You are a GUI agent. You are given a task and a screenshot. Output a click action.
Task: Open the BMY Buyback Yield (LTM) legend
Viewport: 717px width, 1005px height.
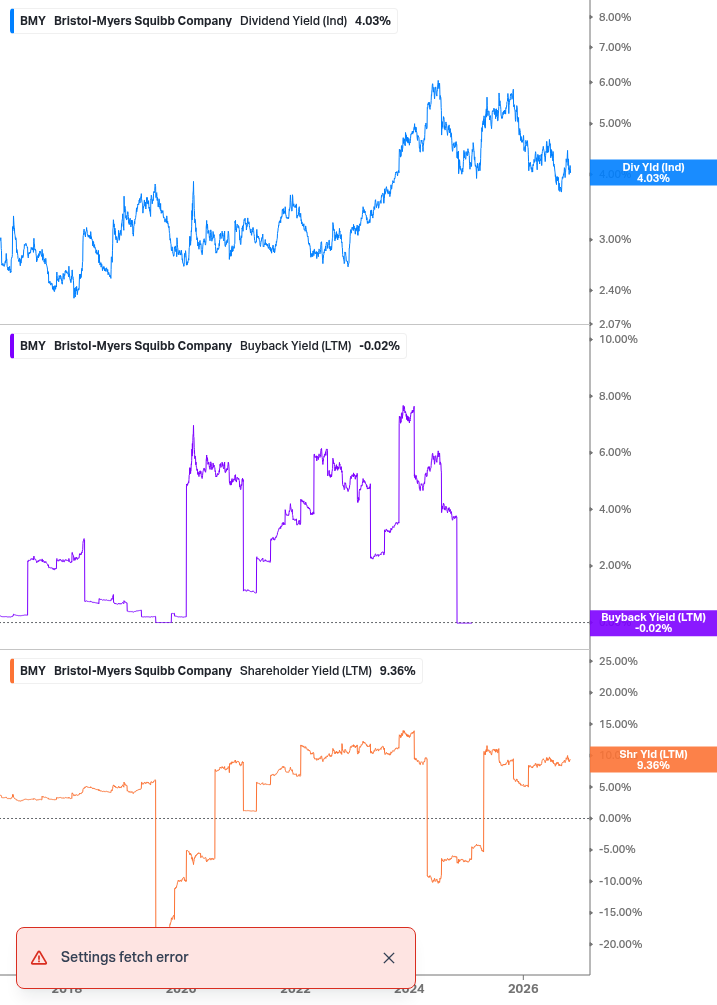coord(208,346)
